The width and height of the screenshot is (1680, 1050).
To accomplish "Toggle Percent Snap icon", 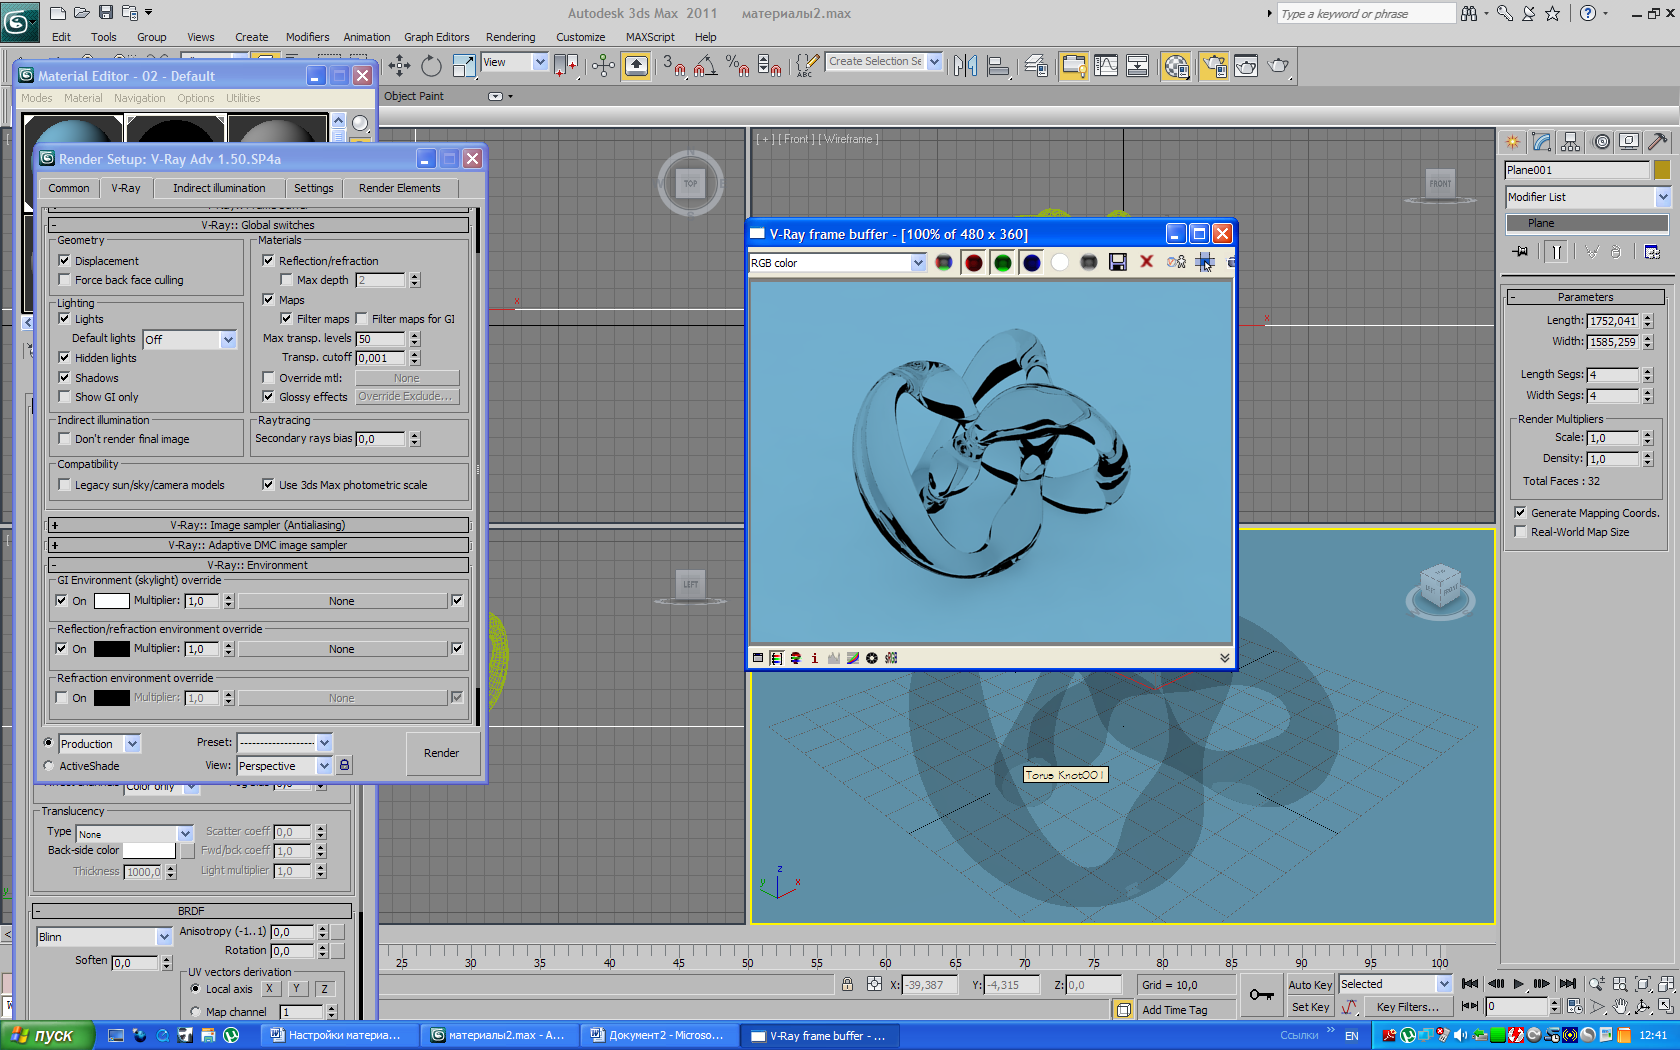I will click(x=737, y=66).
